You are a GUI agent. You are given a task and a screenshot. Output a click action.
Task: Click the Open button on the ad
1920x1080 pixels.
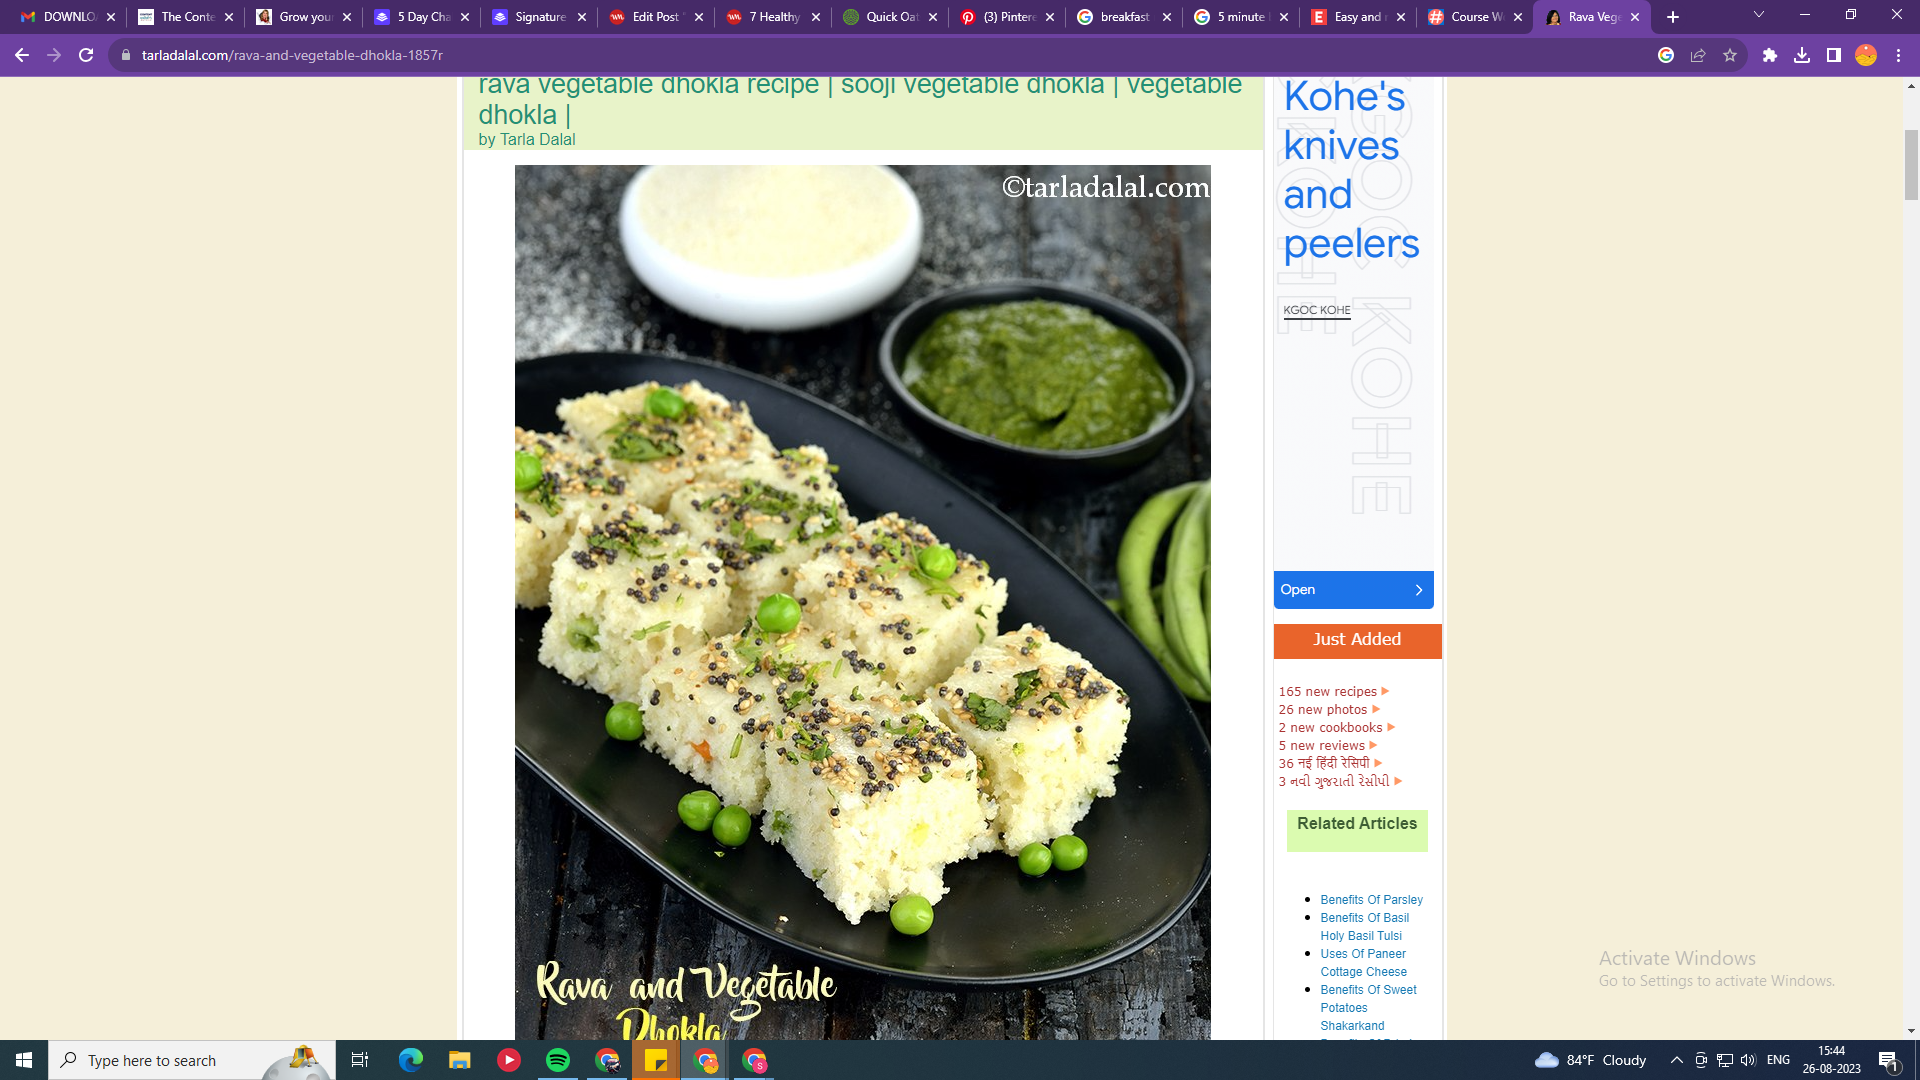click(x=1353, y=590)
